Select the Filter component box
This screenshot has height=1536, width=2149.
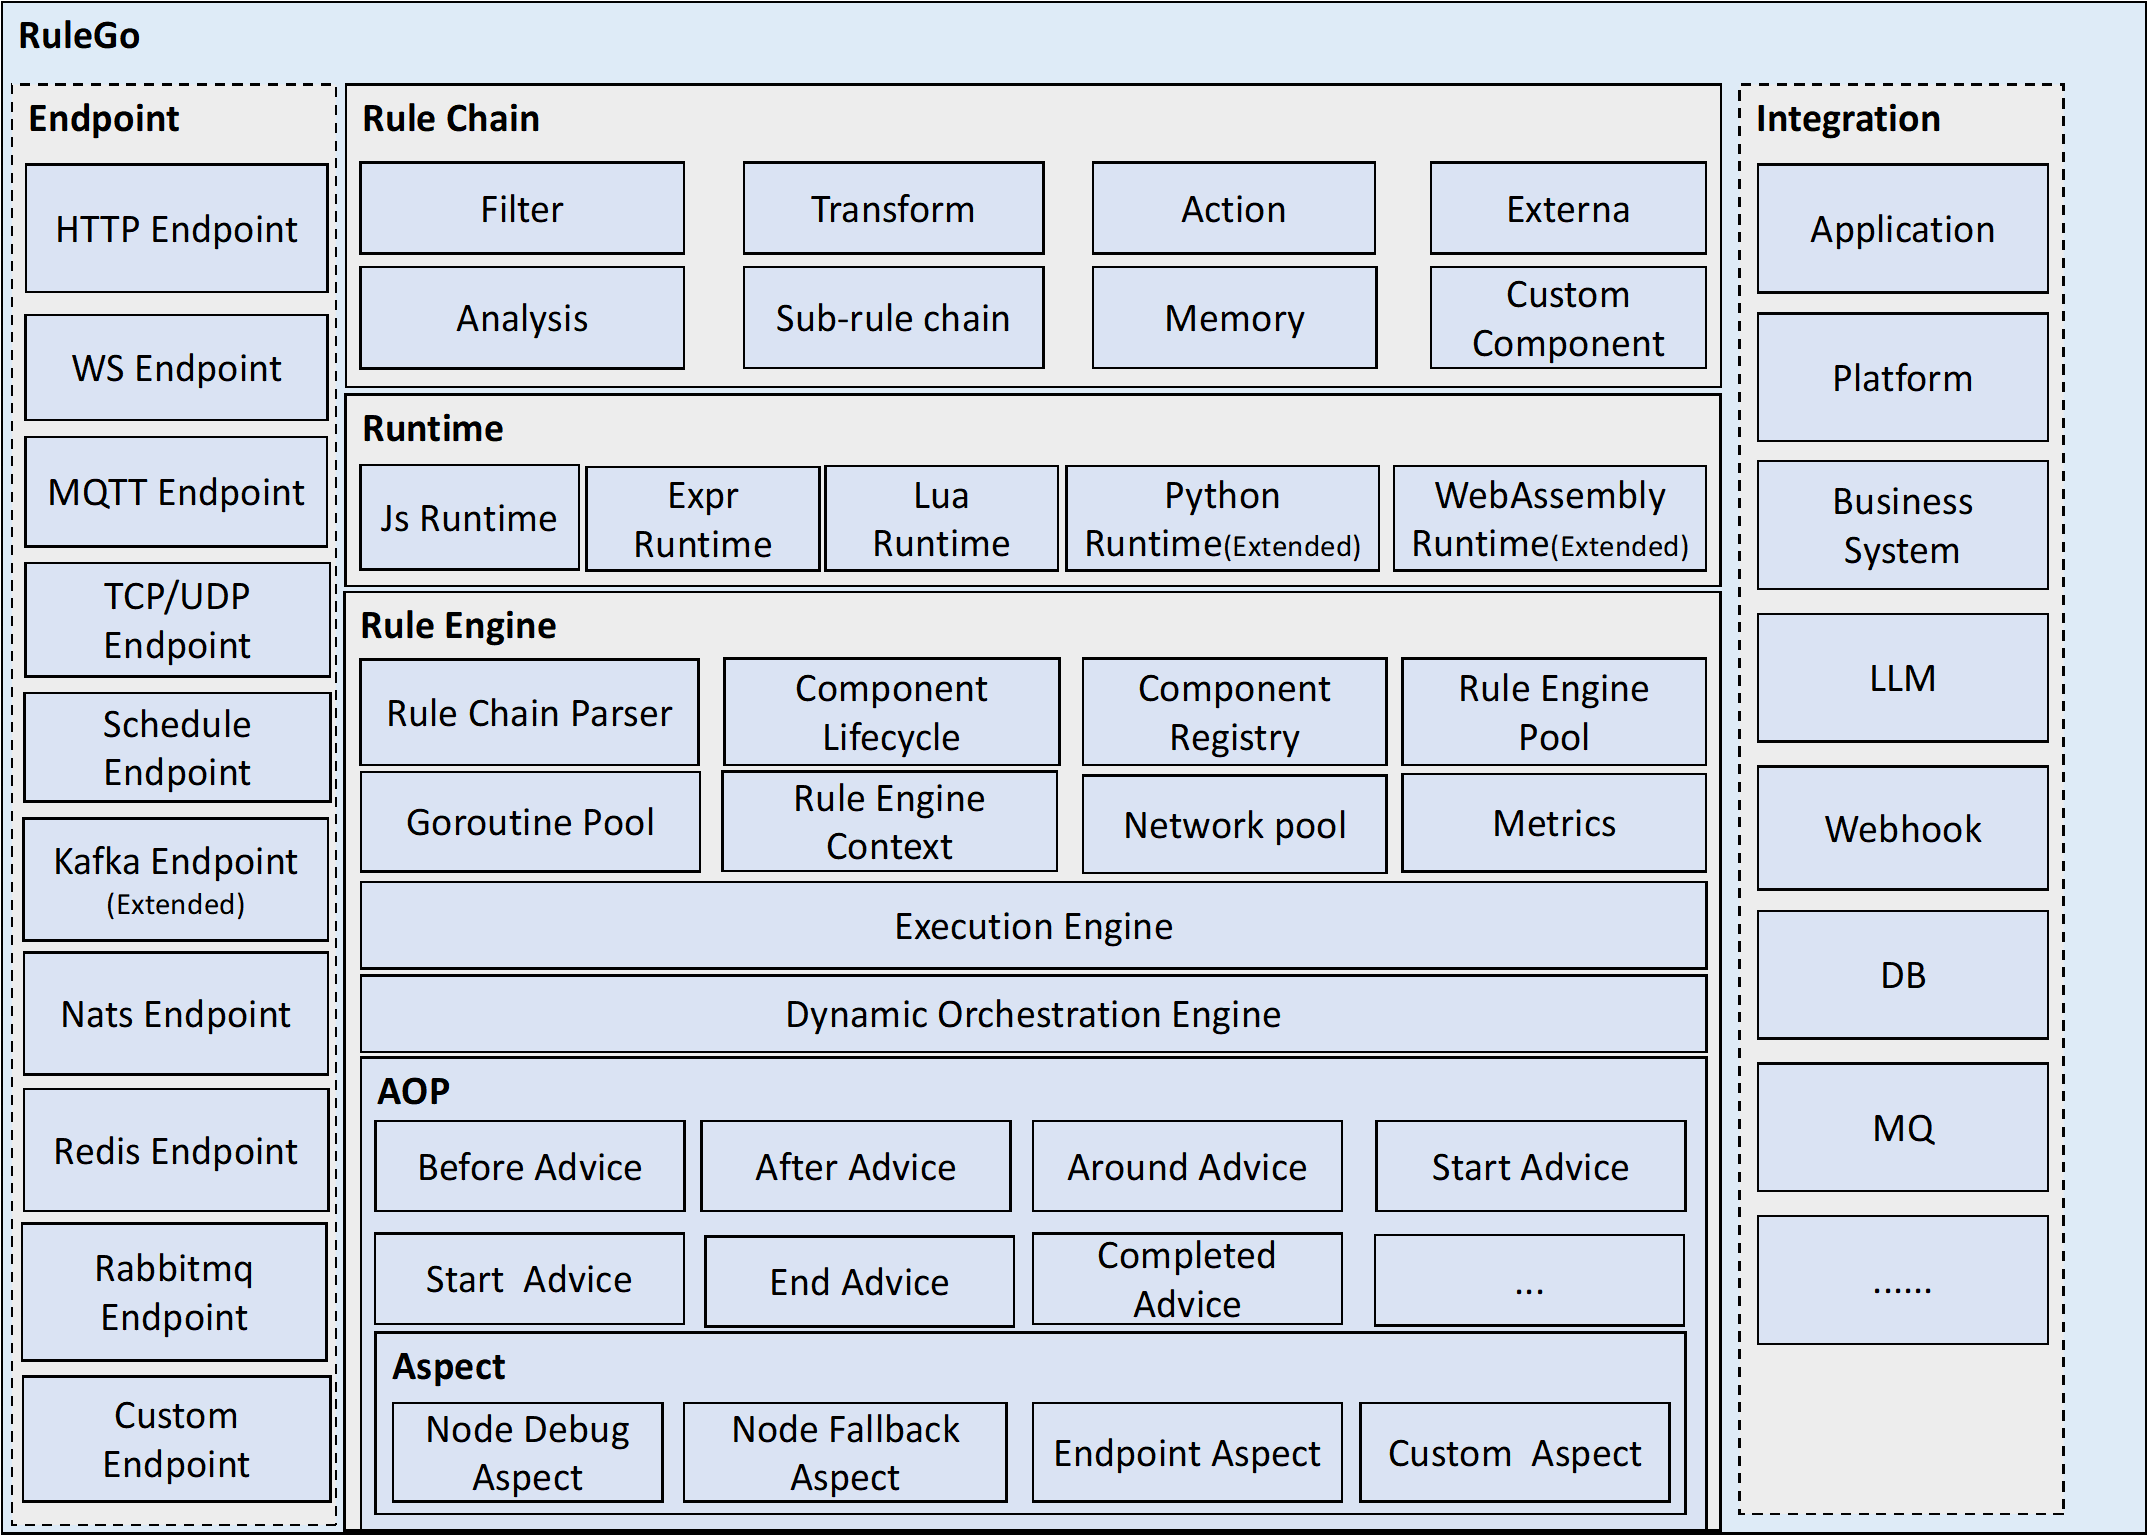pyautogui.click(x=521, y=209)
